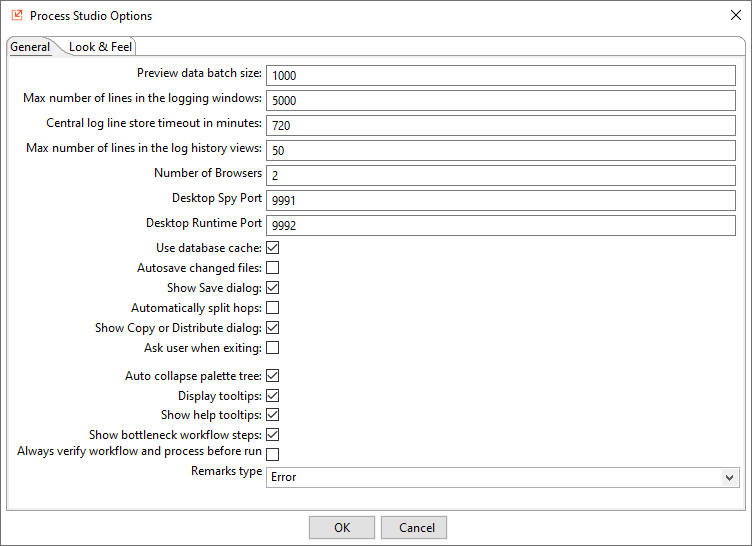
Task: Close the Process Studio Options dialog
Action: click(x=736, y=16)
